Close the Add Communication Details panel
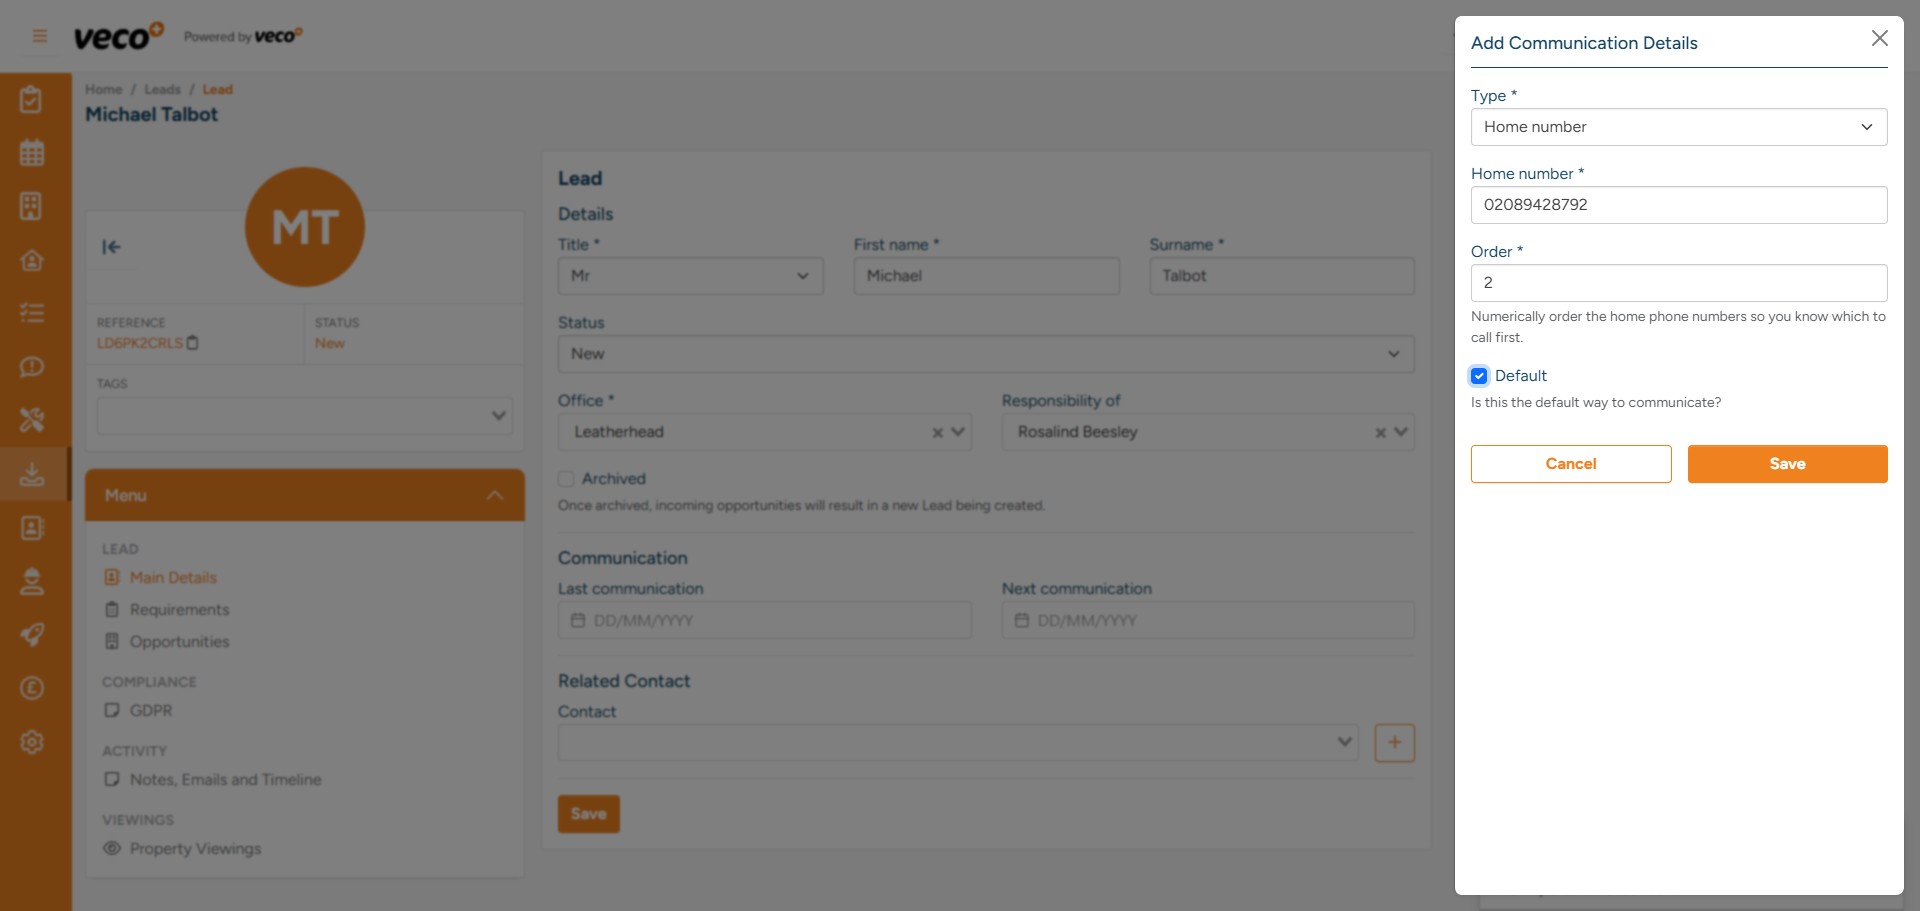 point(1879,38)
